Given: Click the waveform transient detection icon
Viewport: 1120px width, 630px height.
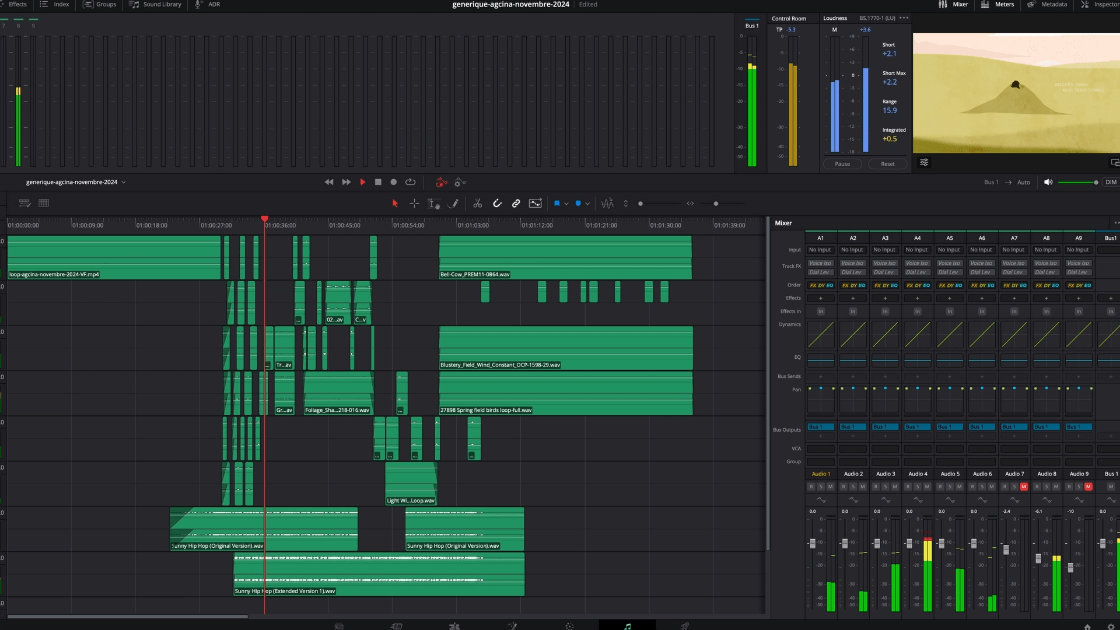Looking at the screenshot, I should (x=607, y=204).
